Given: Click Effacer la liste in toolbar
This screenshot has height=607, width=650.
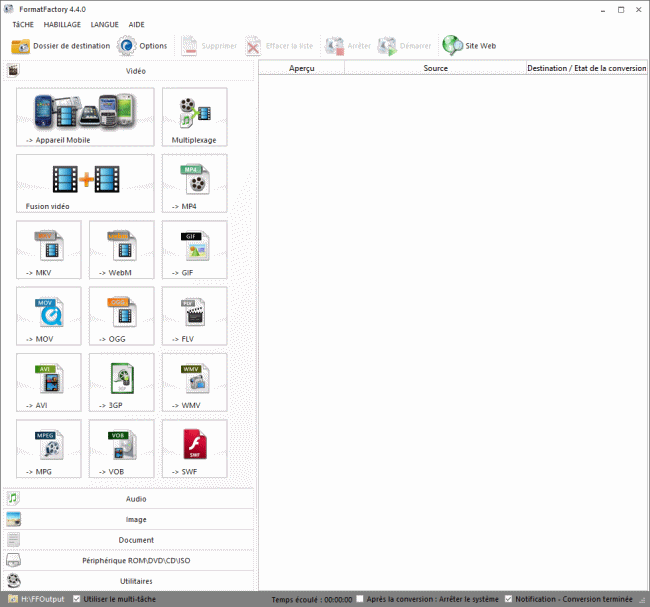Looking at the screenshot, I should coord(279,46).
